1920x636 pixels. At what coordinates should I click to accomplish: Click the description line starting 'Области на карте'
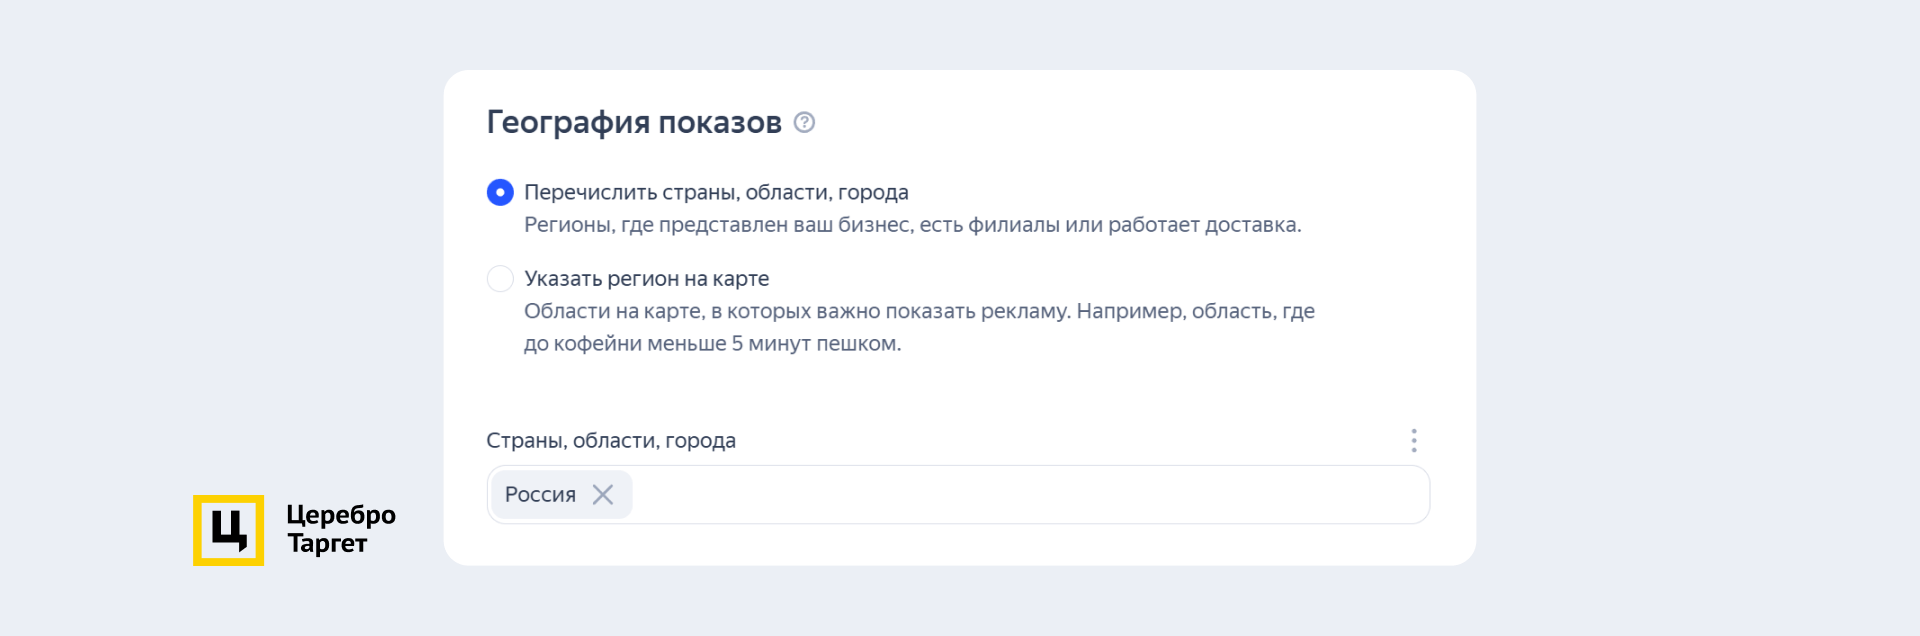point(918,311)
